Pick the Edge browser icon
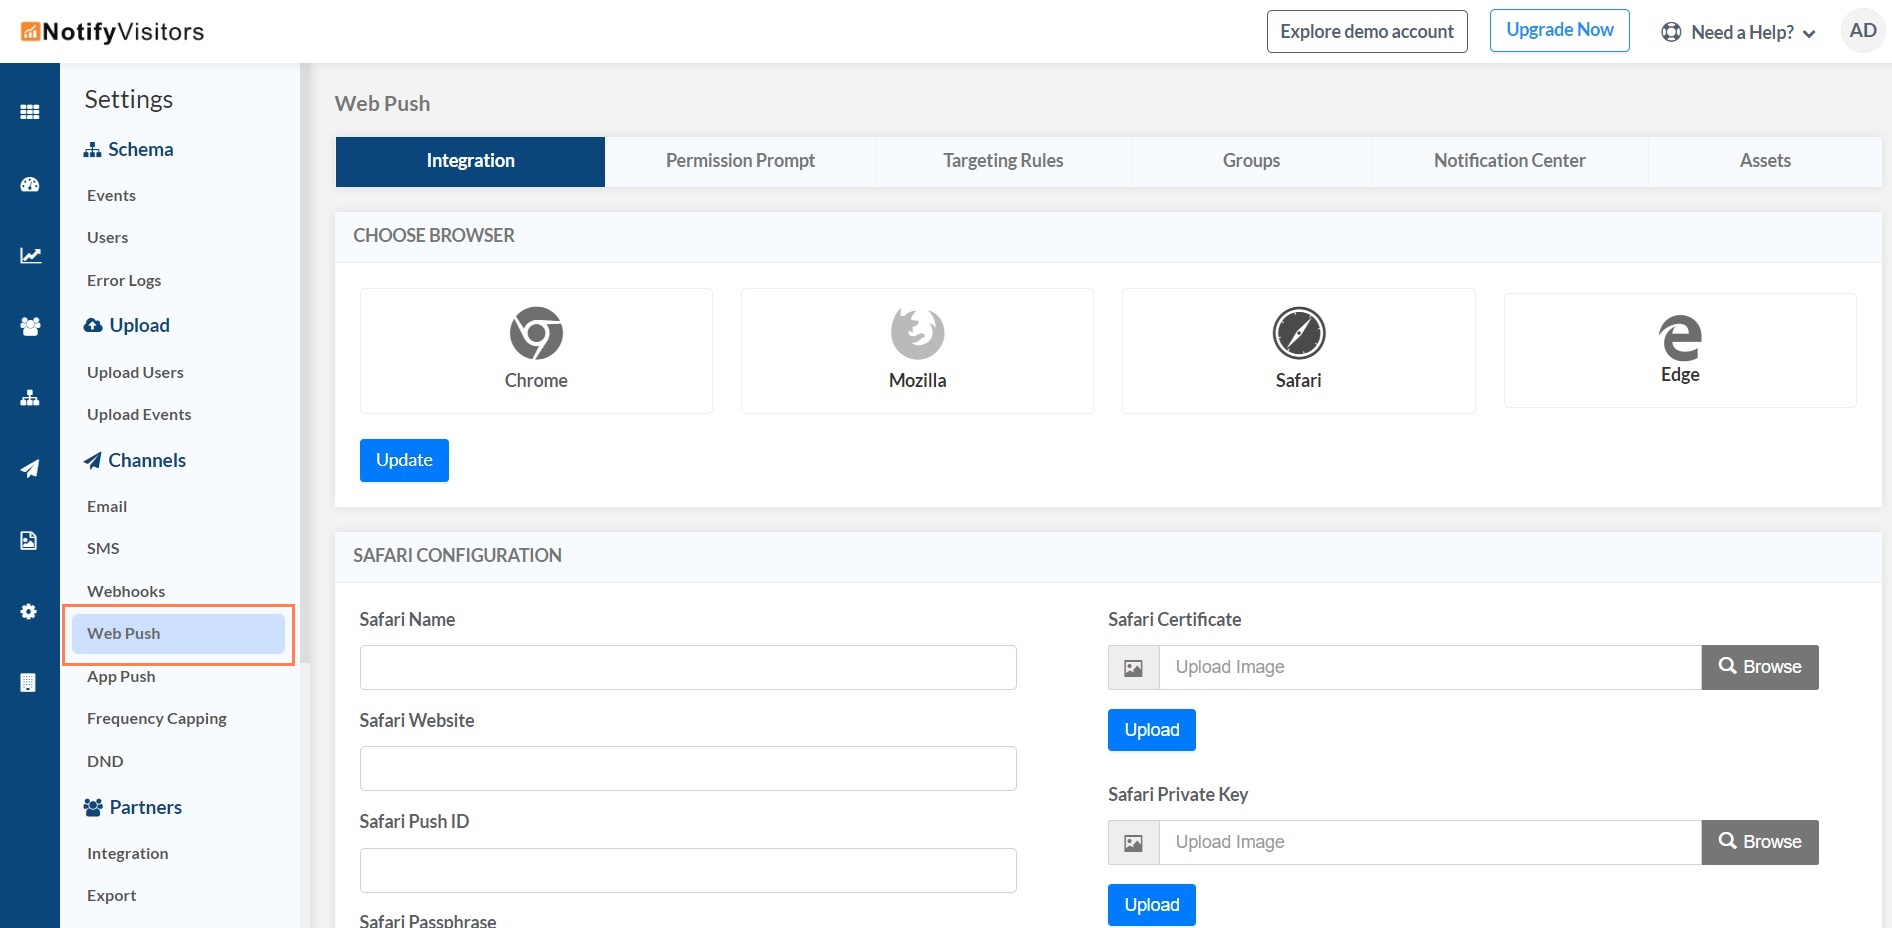 [x=1680, y=338]
